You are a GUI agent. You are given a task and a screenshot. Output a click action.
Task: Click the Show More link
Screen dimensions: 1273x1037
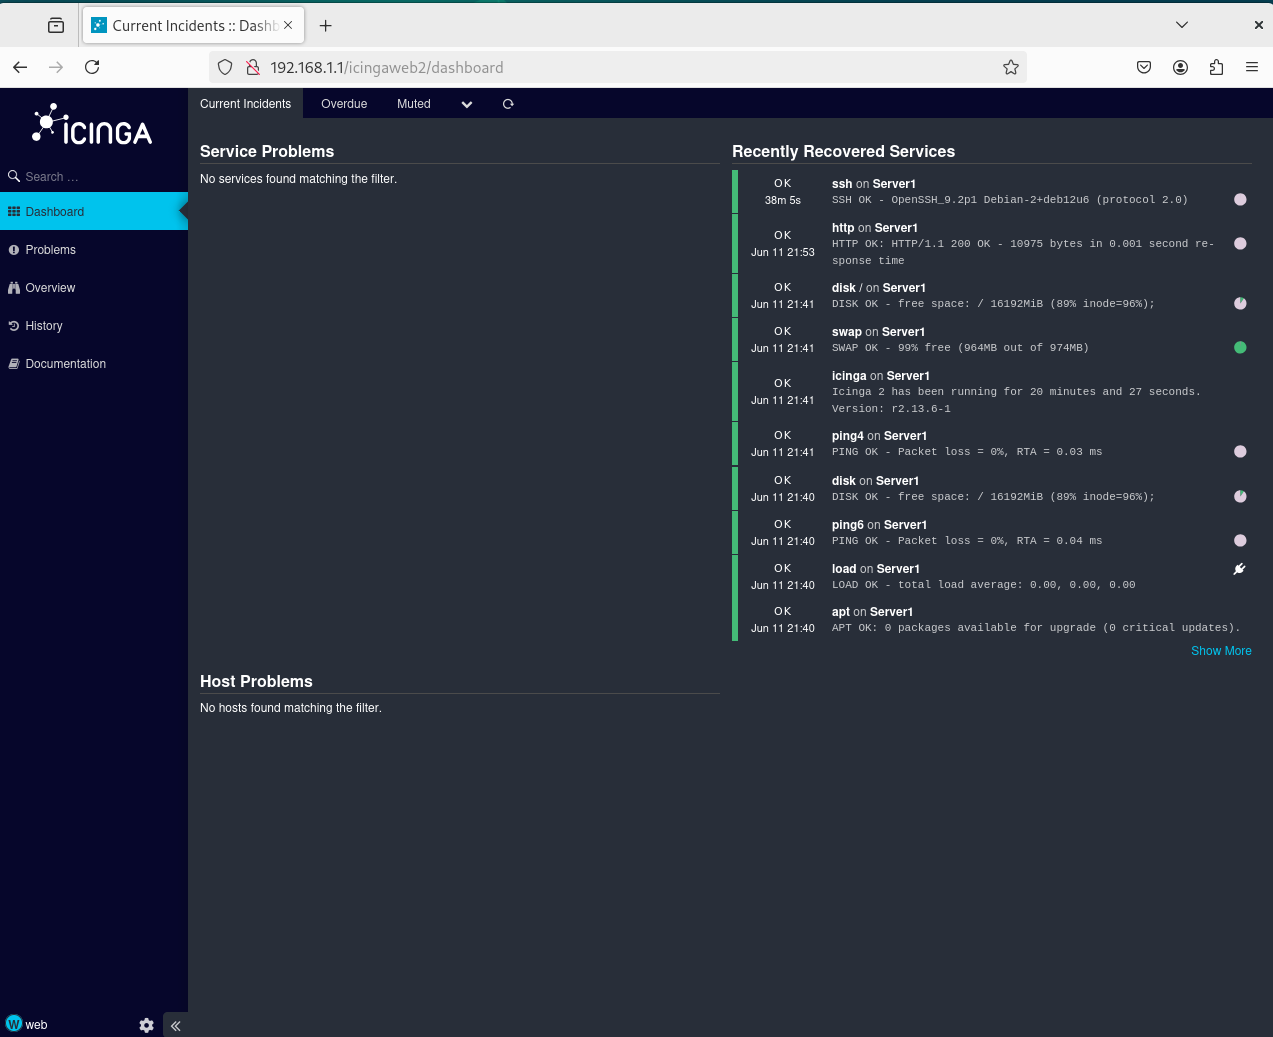coord(1221,651)
